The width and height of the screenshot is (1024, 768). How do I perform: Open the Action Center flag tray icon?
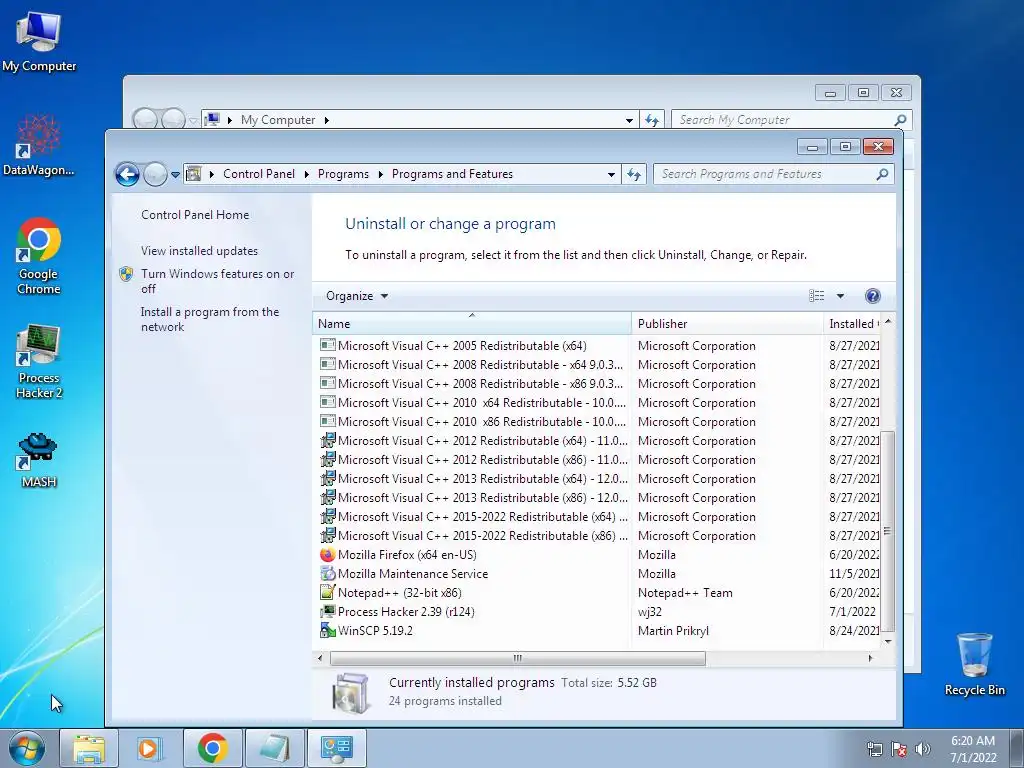click(899, 749)
